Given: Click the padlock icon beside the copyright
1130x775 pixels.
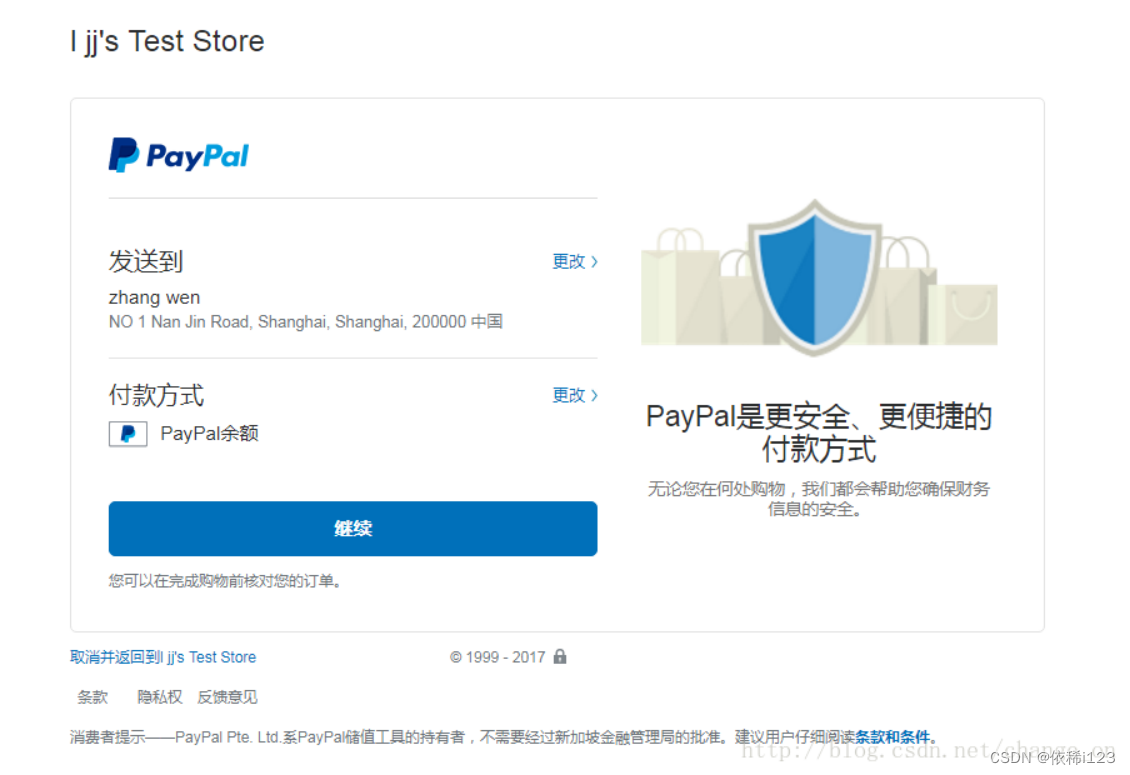Looking at the screenshot, I should tap(560, 657).
